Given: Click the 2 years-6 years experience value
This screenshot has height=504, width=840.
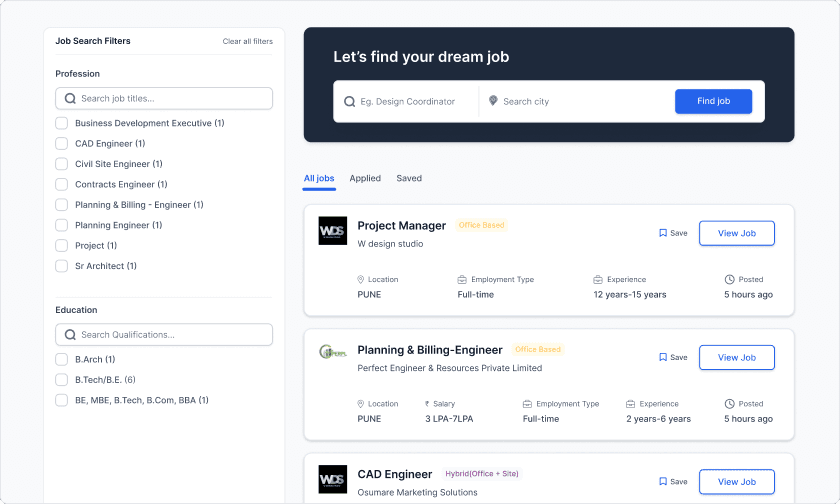Looking at the screenshot, I should coord(658,419).
